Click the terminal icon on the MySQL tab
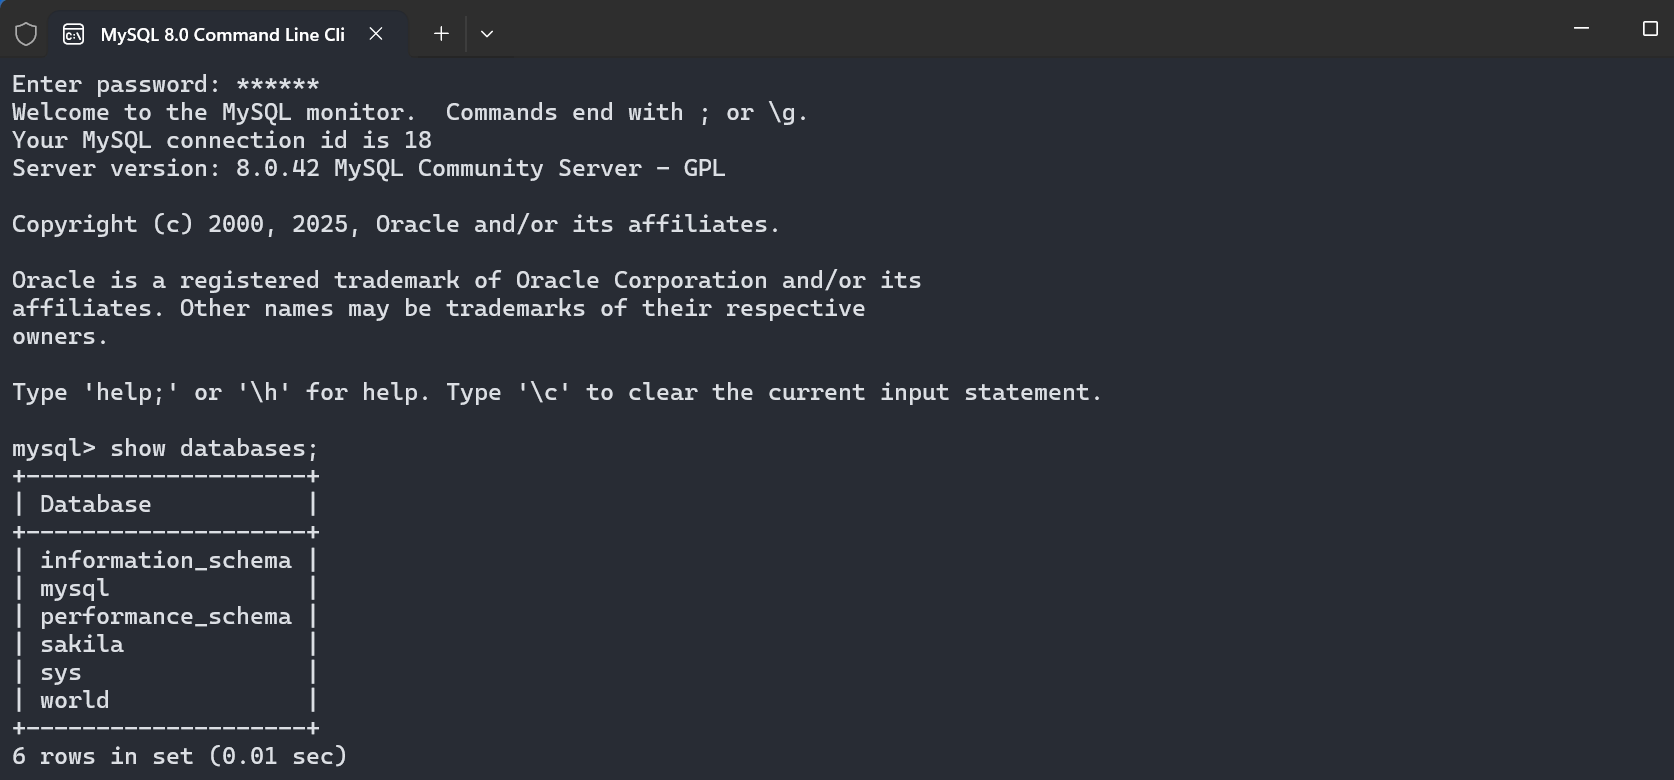This screenshot has height=780, width=1674. 73,34
